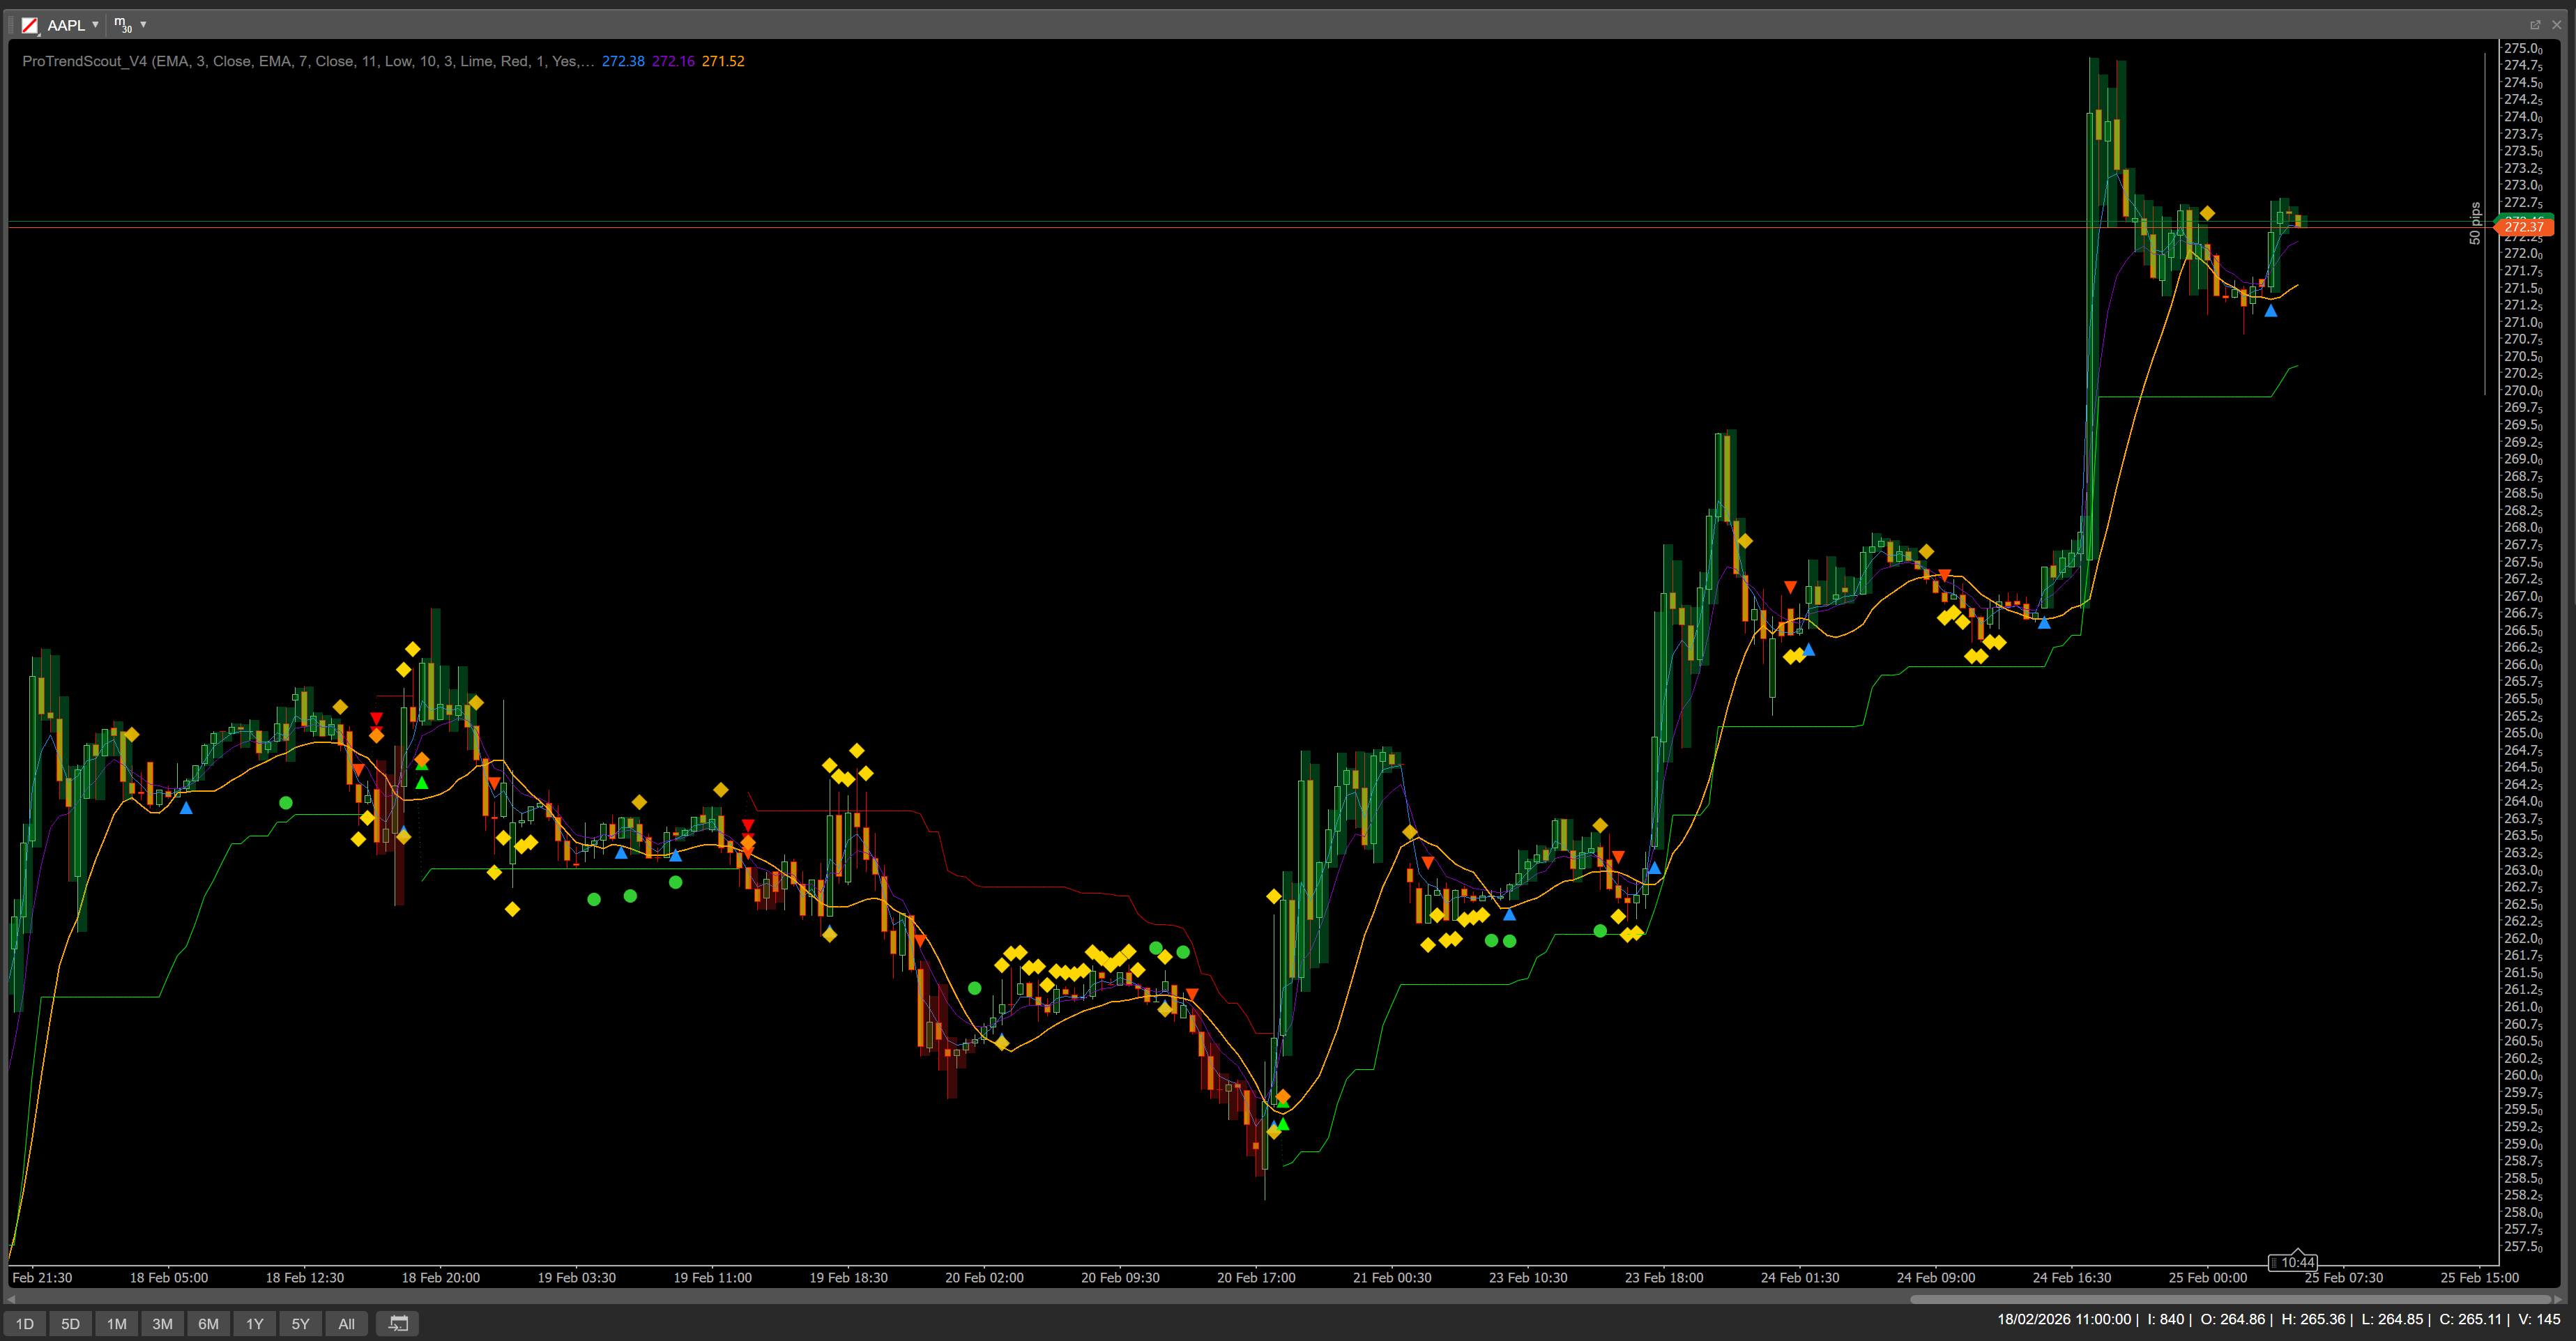Switch to the 1M range tab

tap(116, 1323)
